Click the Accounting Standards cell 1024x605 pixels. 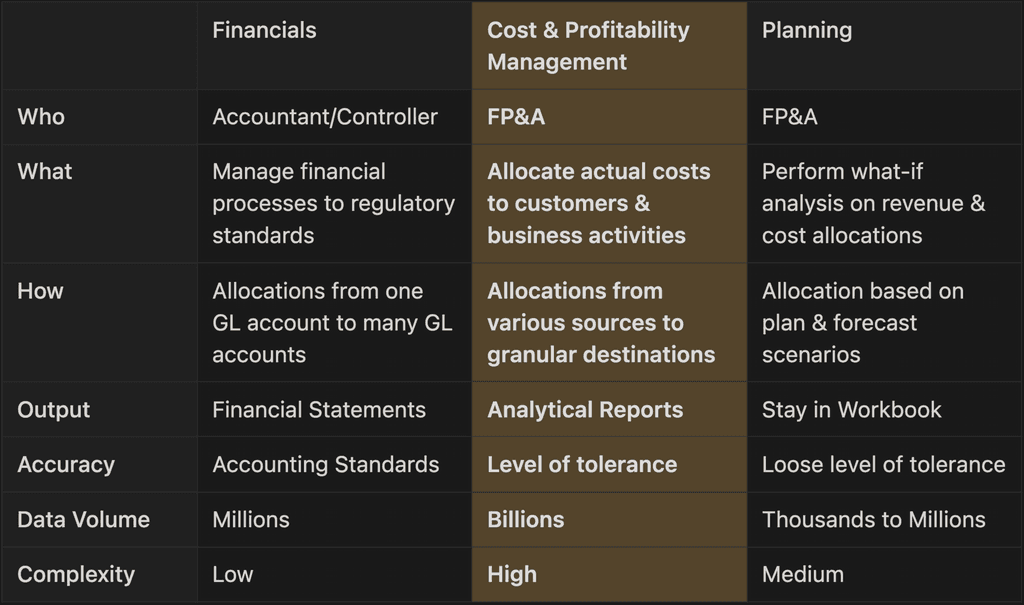click(325, 465)
